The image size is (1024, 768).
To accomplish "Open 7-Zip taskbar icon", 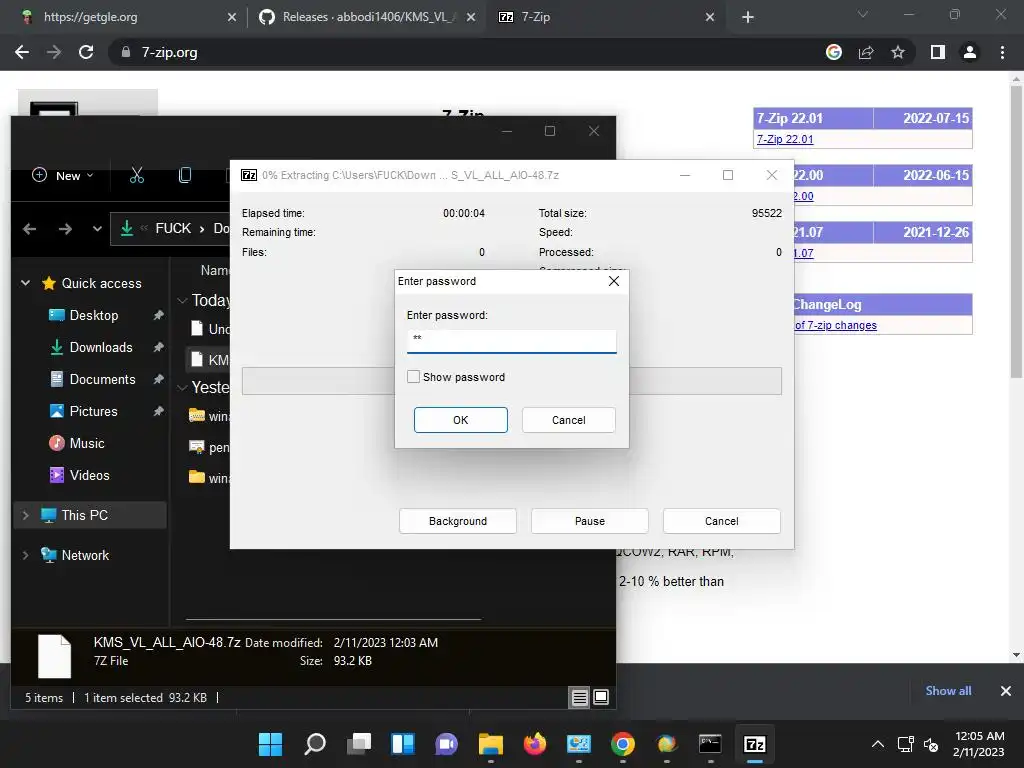I will tap(754, 744).
